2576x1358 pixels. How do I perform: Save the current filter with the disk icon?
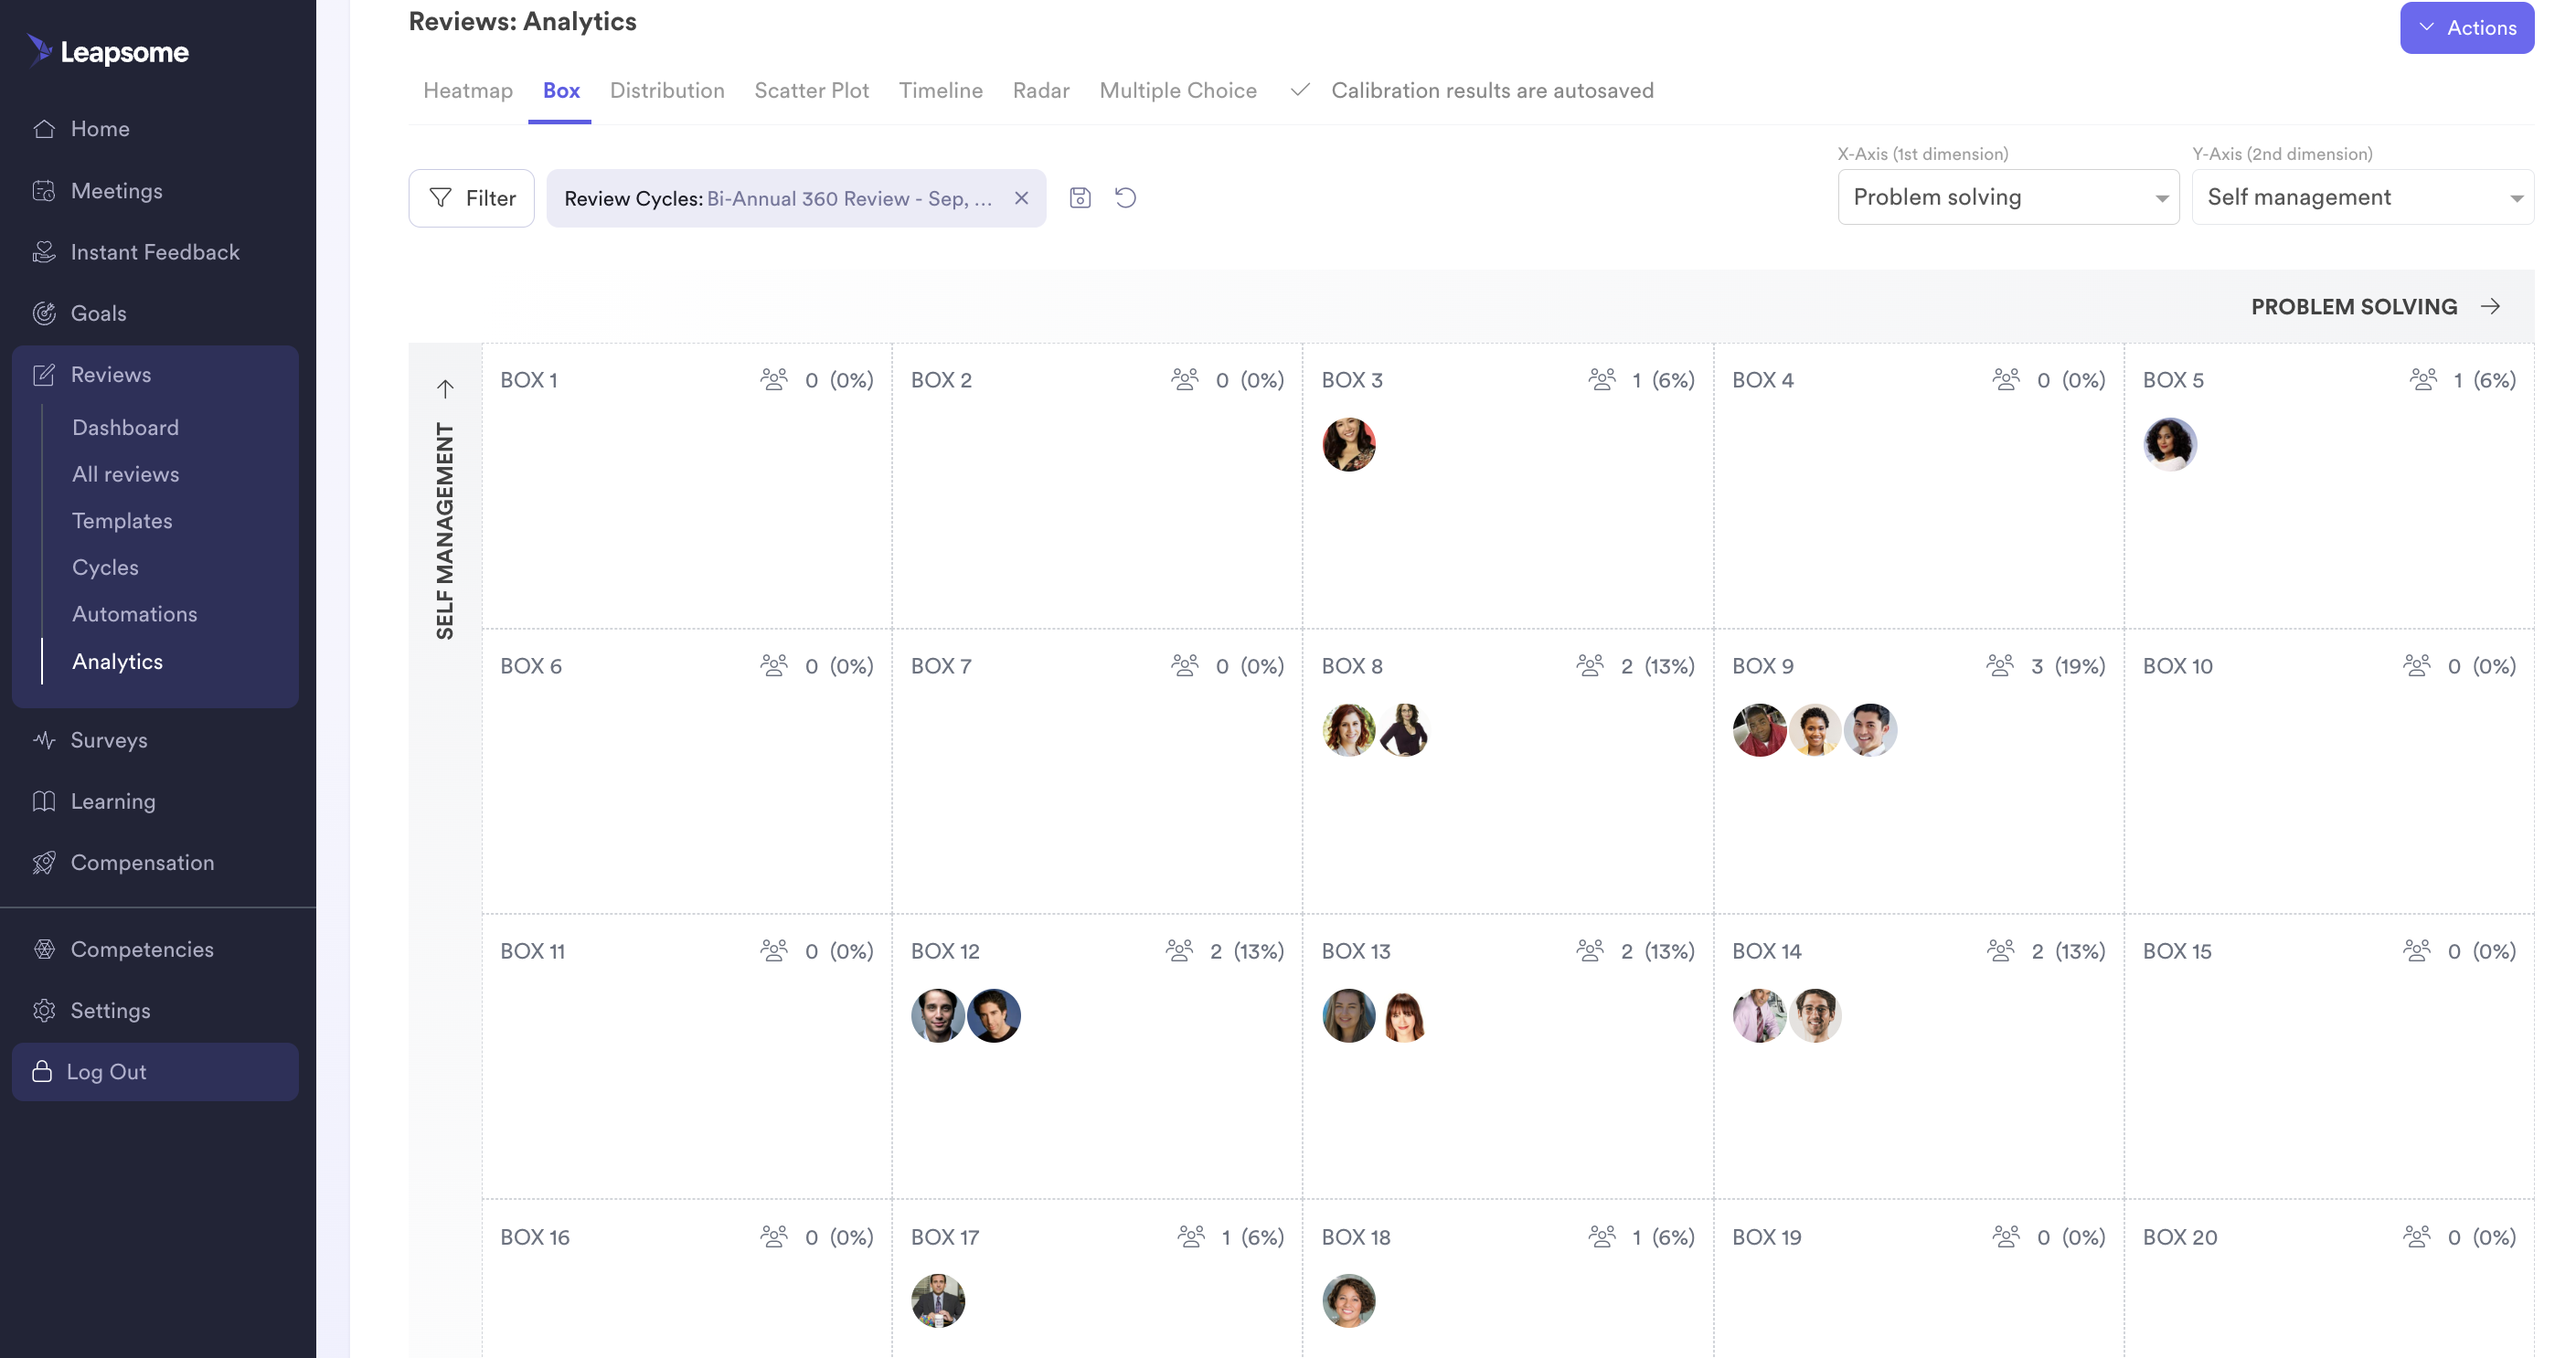tap(1080, 198)
